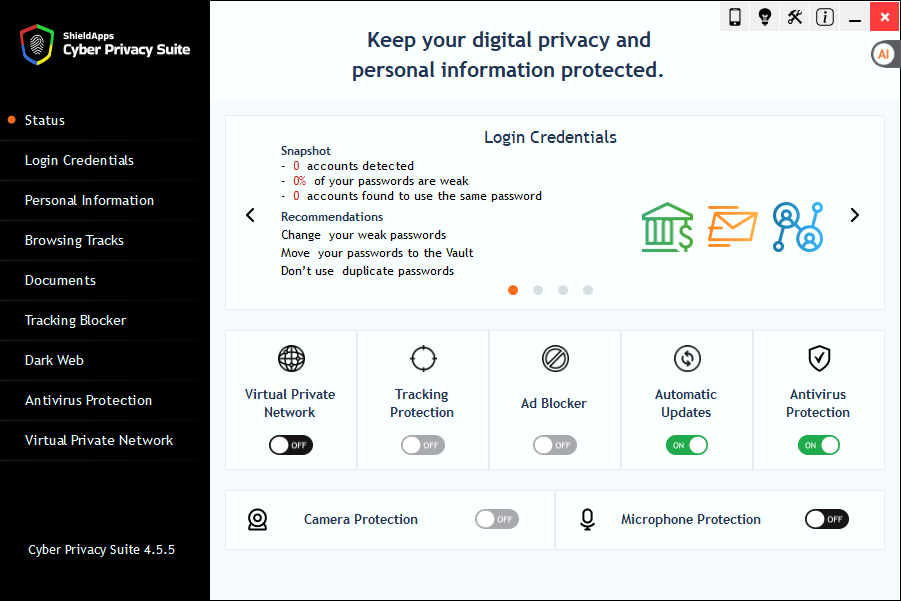Viewport: 901px width, 601px height.
Task: Click the Automatic Updates label
Action: point(686,403)
